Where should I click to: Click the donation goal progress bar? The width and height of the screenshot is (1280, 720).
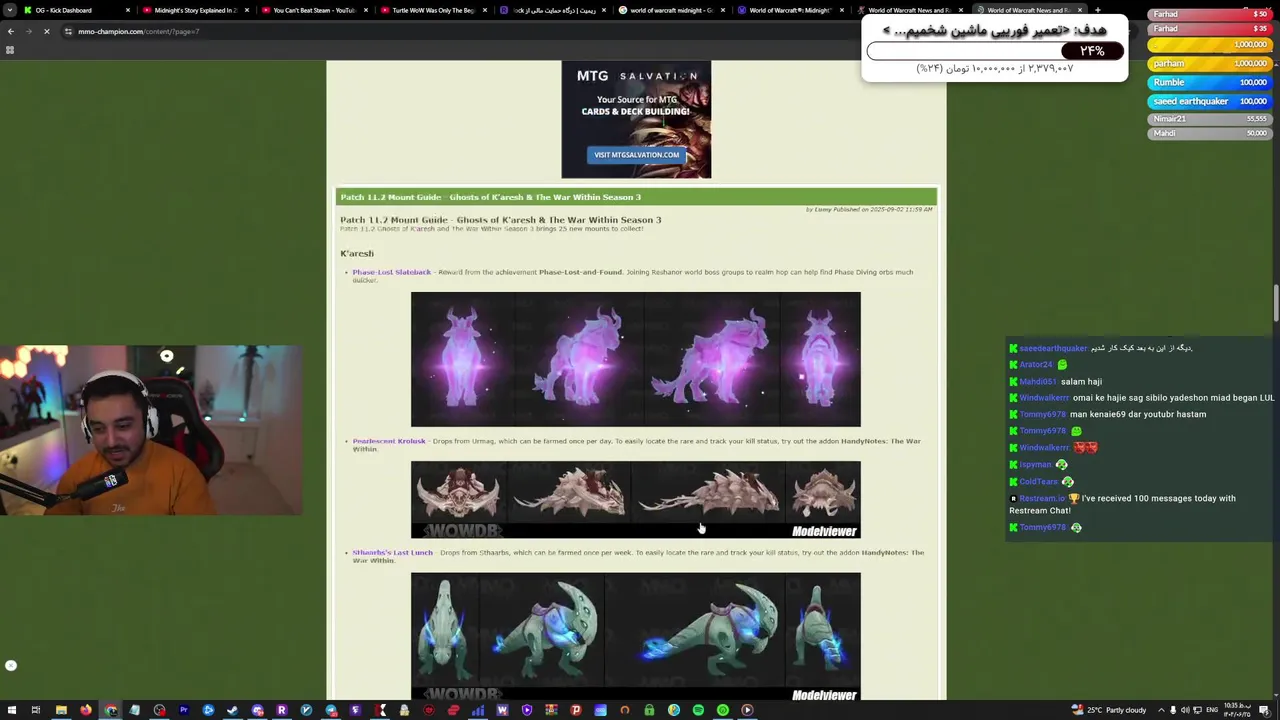coord(995,51)
